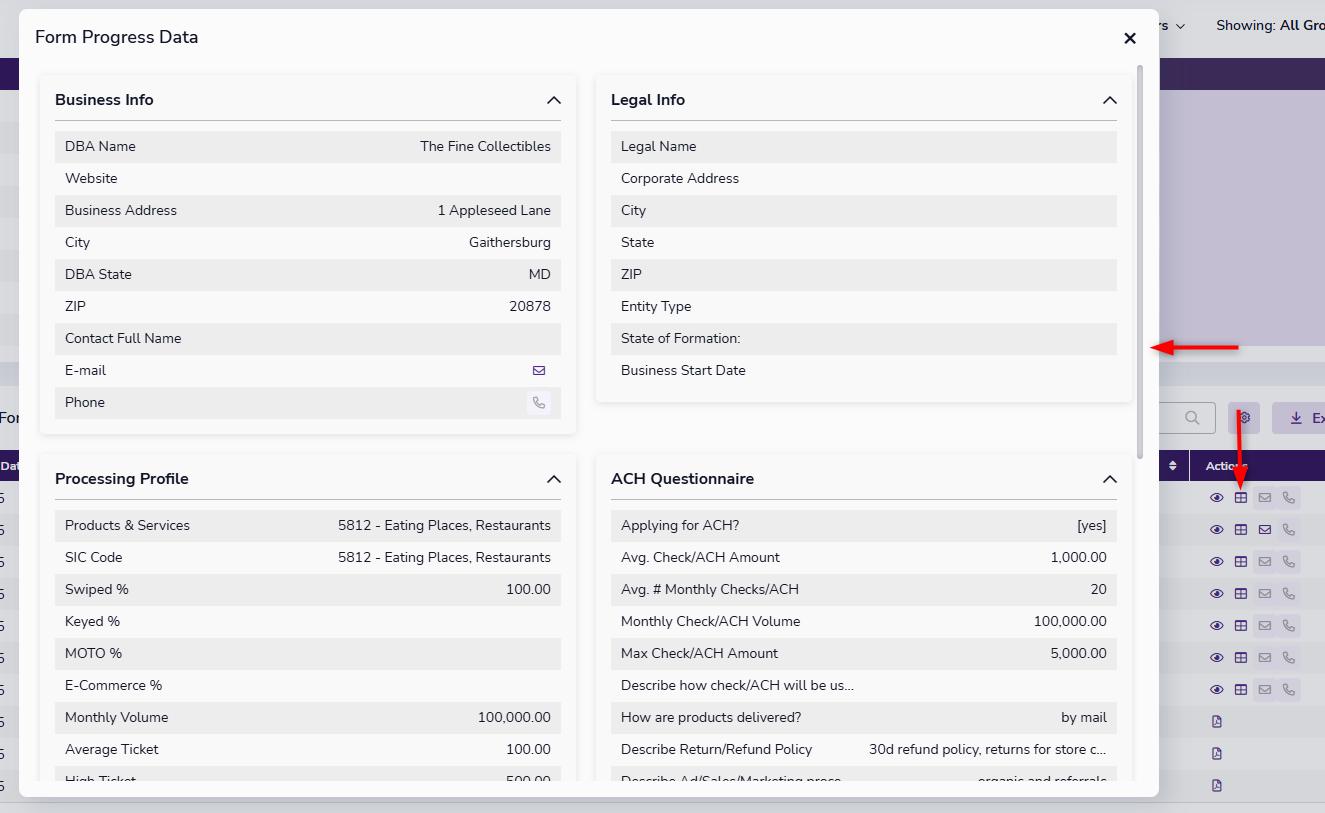Click the Avg. Check/ACH Amount '1,000.00'
This screenshot has height=813, width=1325.
(x=1078, y=557)
